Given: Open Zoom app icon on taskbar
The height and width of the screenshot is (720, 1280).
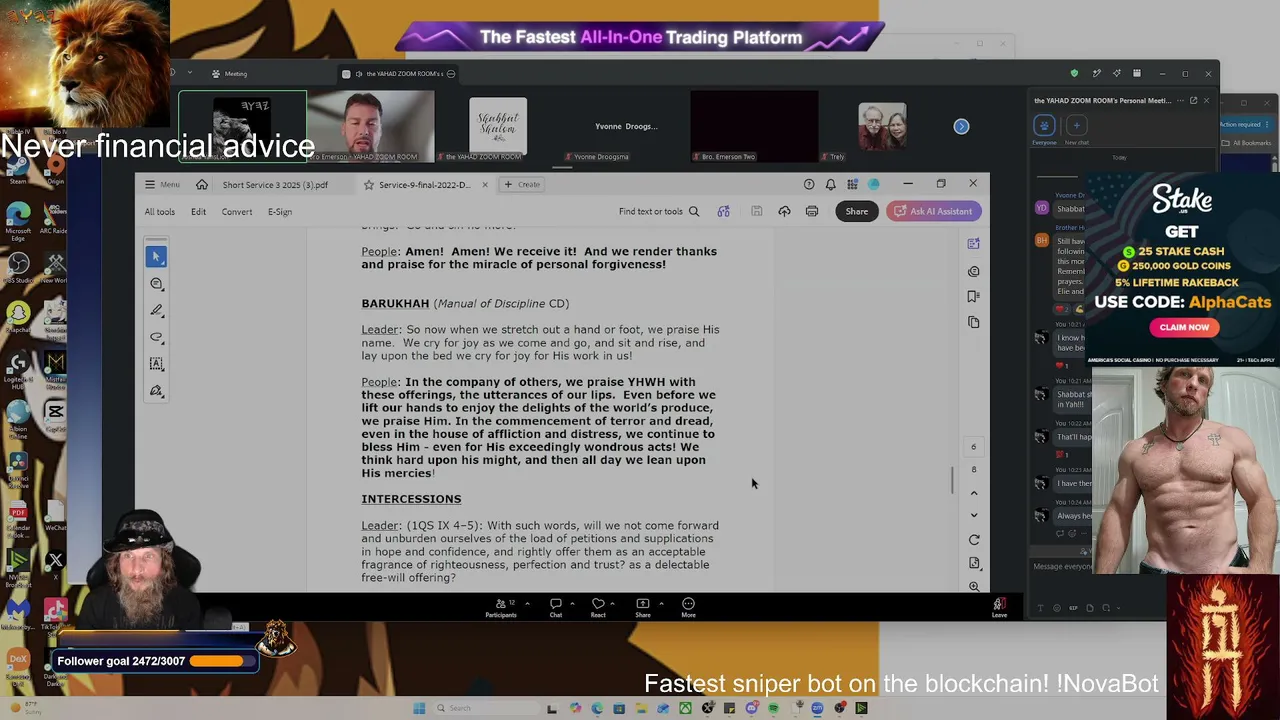Looking at the screenshot, I should pyautogui.click(x=817, y=708).
